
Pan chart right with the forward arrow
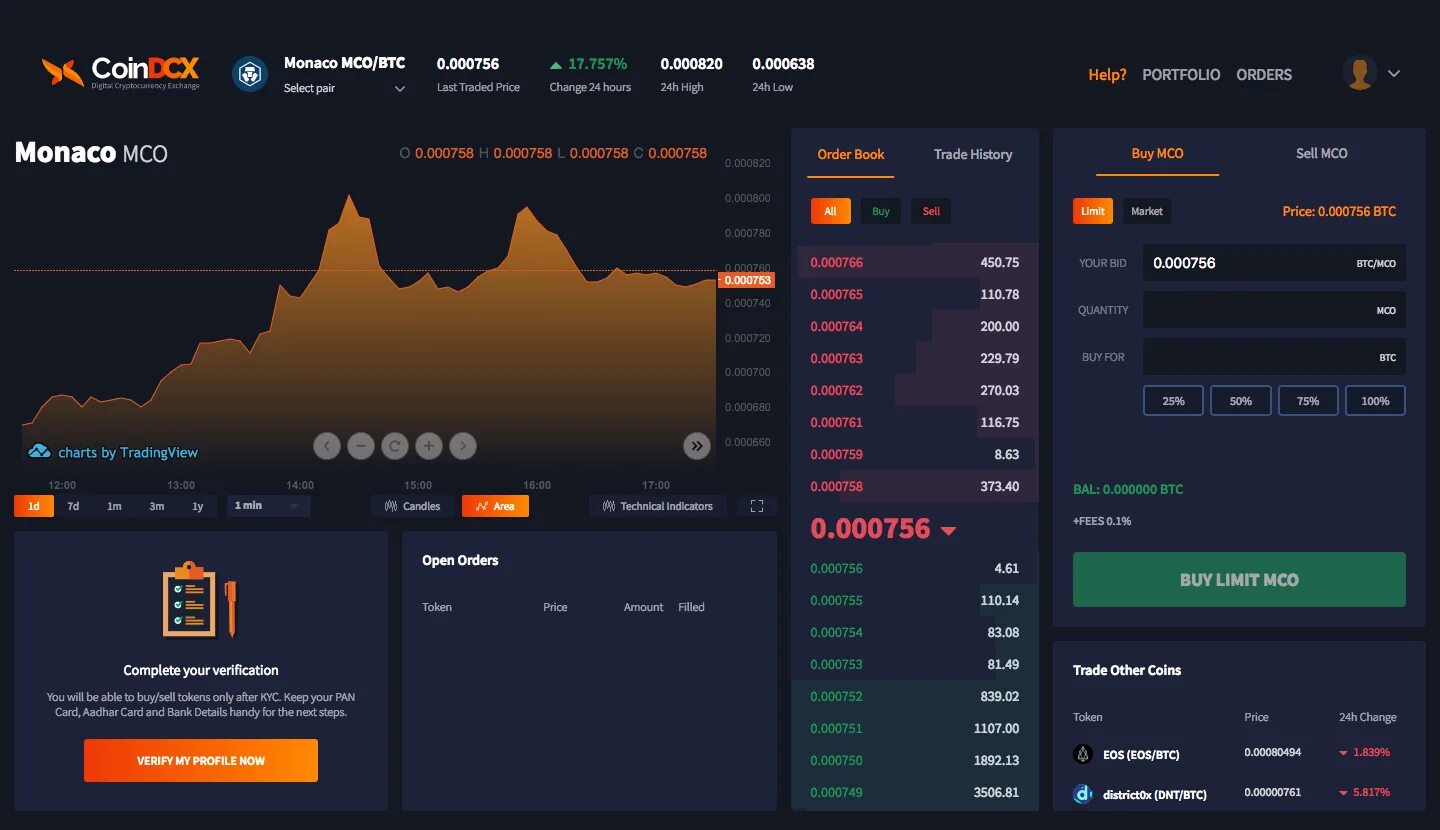[463, 446]
